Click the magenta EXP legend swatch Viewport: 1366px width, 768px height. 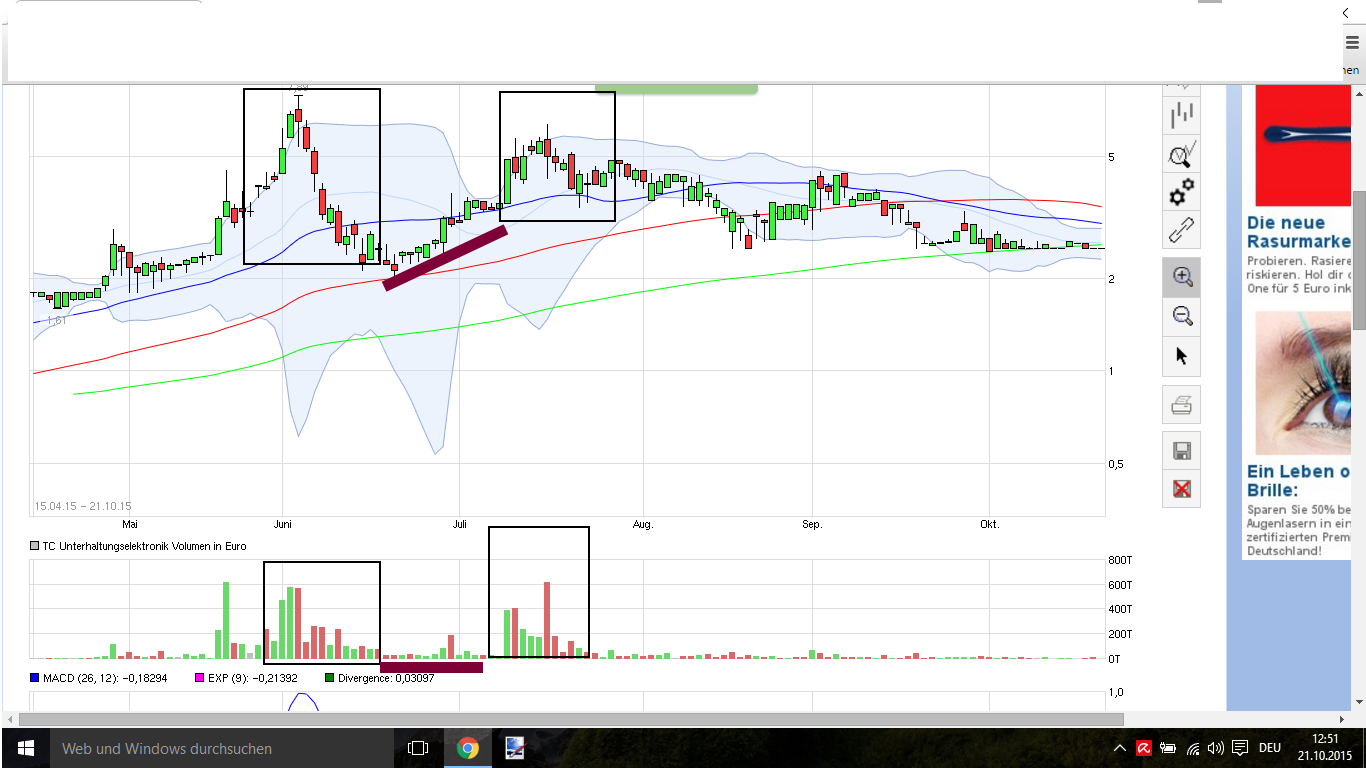[x=200, y=678]
